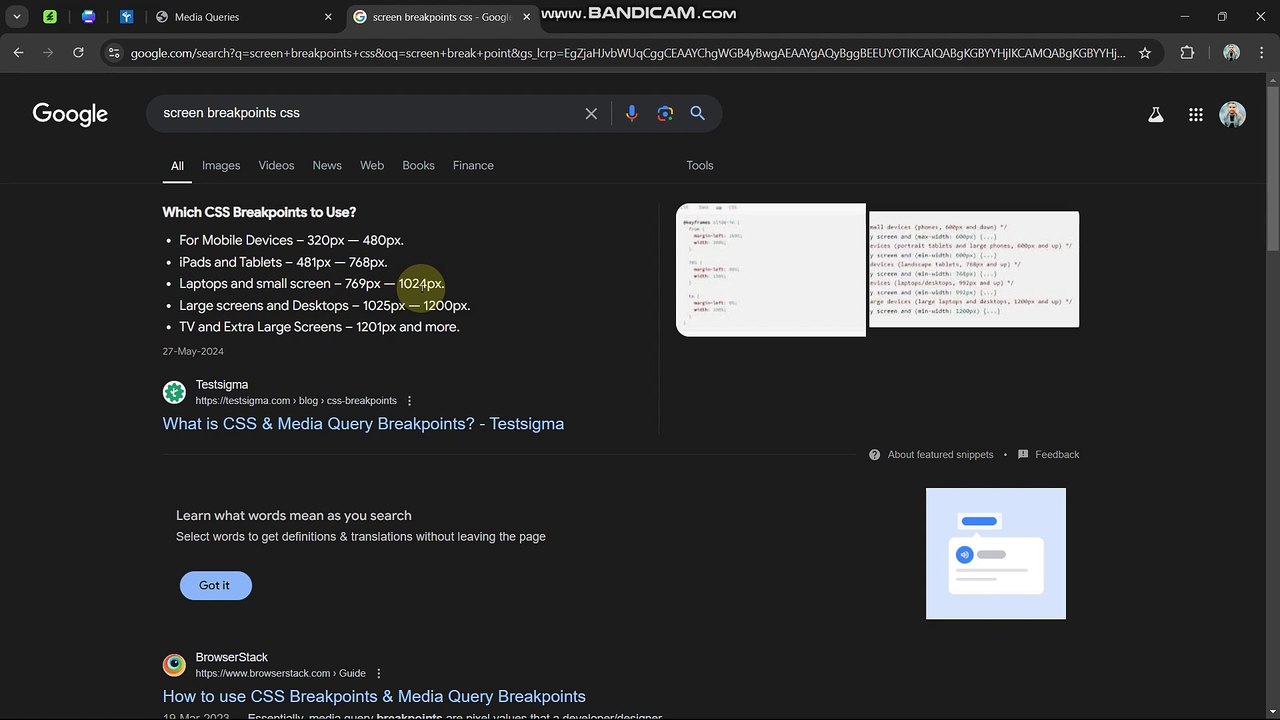1280x720 pixels.
Task: Switch to Videos results
Action: [276, 165]
